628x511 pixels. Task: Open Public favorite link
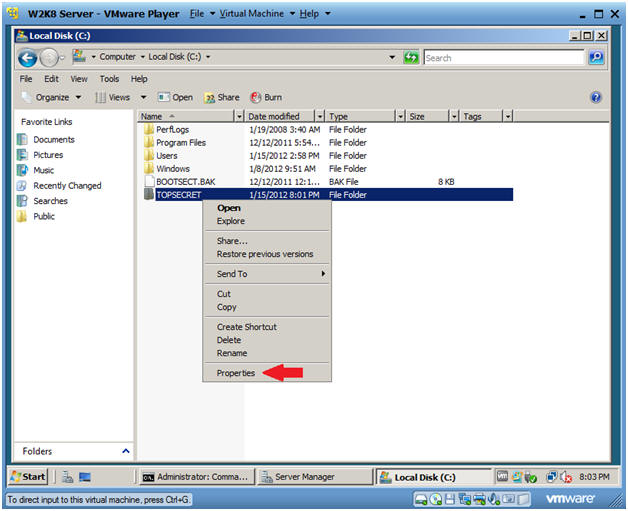[x=36, y=216]
